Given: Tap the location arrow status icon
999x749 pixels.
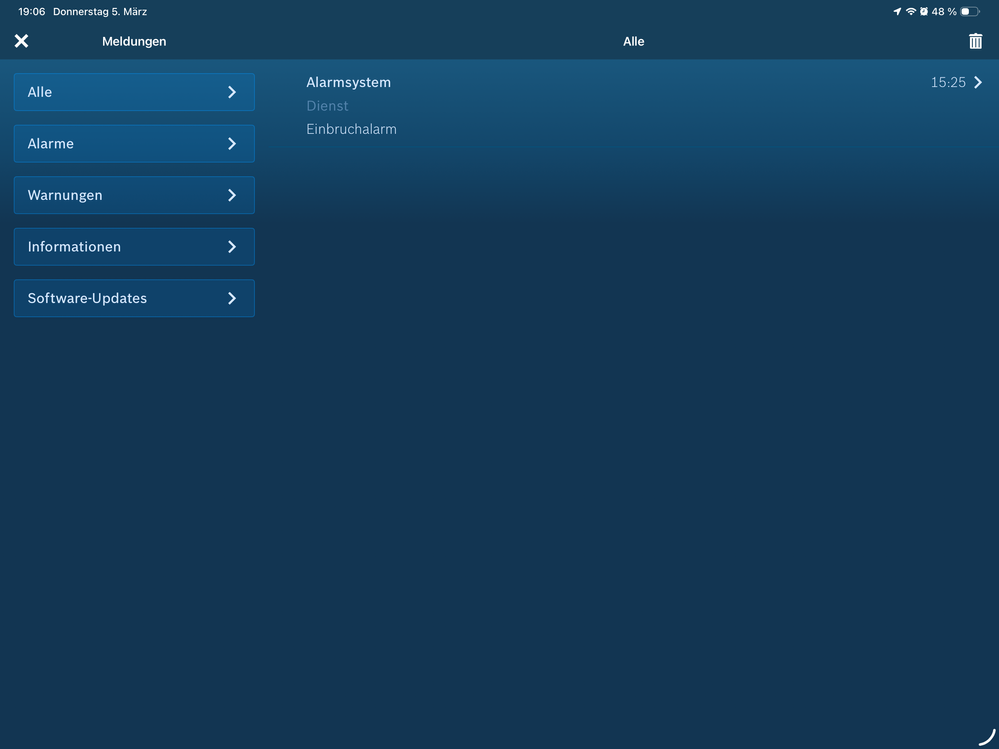Looking at the screenshot, I should click(x=897, y=11).
